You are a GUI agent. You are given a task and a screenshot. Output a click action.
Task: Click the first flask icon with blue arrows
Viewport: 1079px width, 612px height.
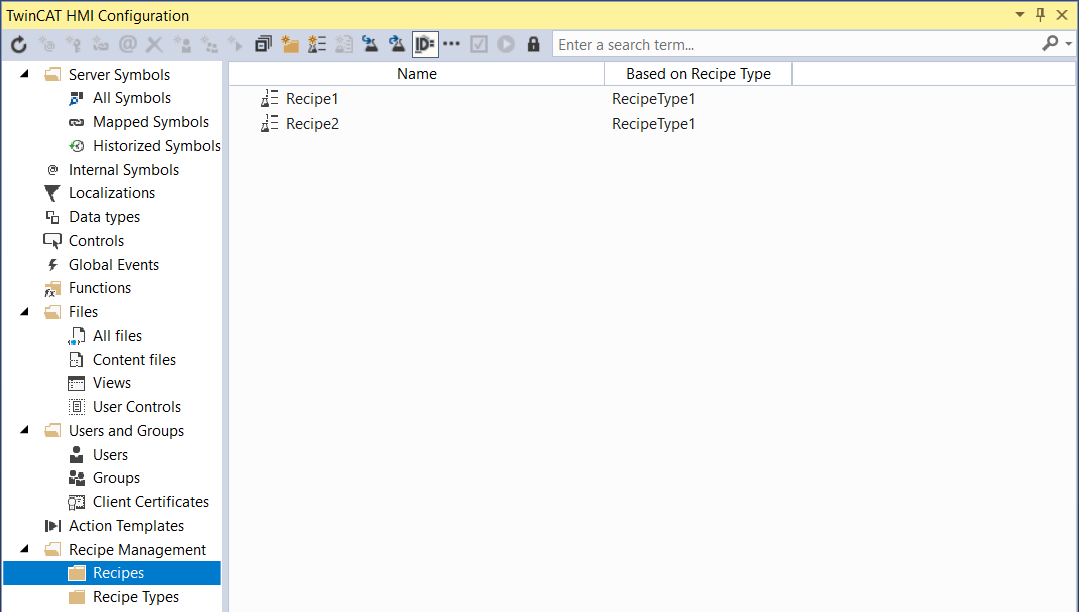(x=370, y=45)
